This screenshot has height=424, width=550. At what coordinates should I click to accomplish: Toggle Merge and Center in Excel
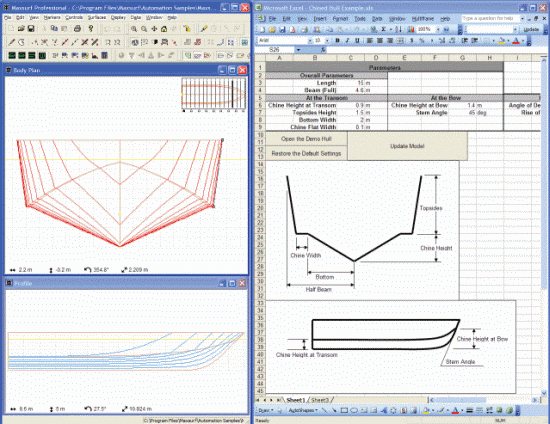[x=400, y=41]
